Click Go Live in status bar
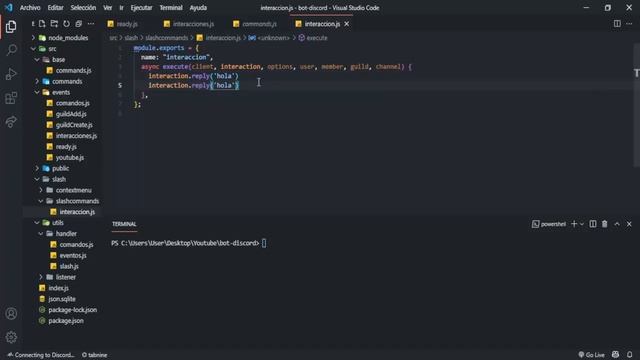Viewport: 640px width, 360px height. coord(591,355)
